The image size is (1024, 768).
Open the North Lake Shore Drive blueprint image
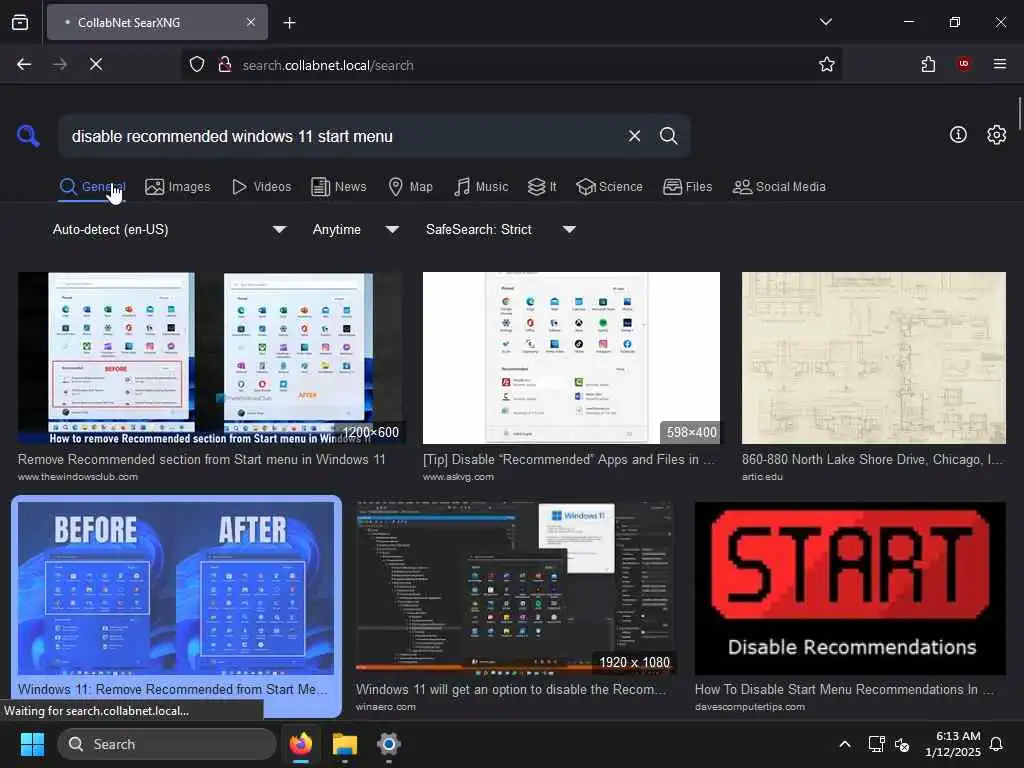click(x=874, y=358)
